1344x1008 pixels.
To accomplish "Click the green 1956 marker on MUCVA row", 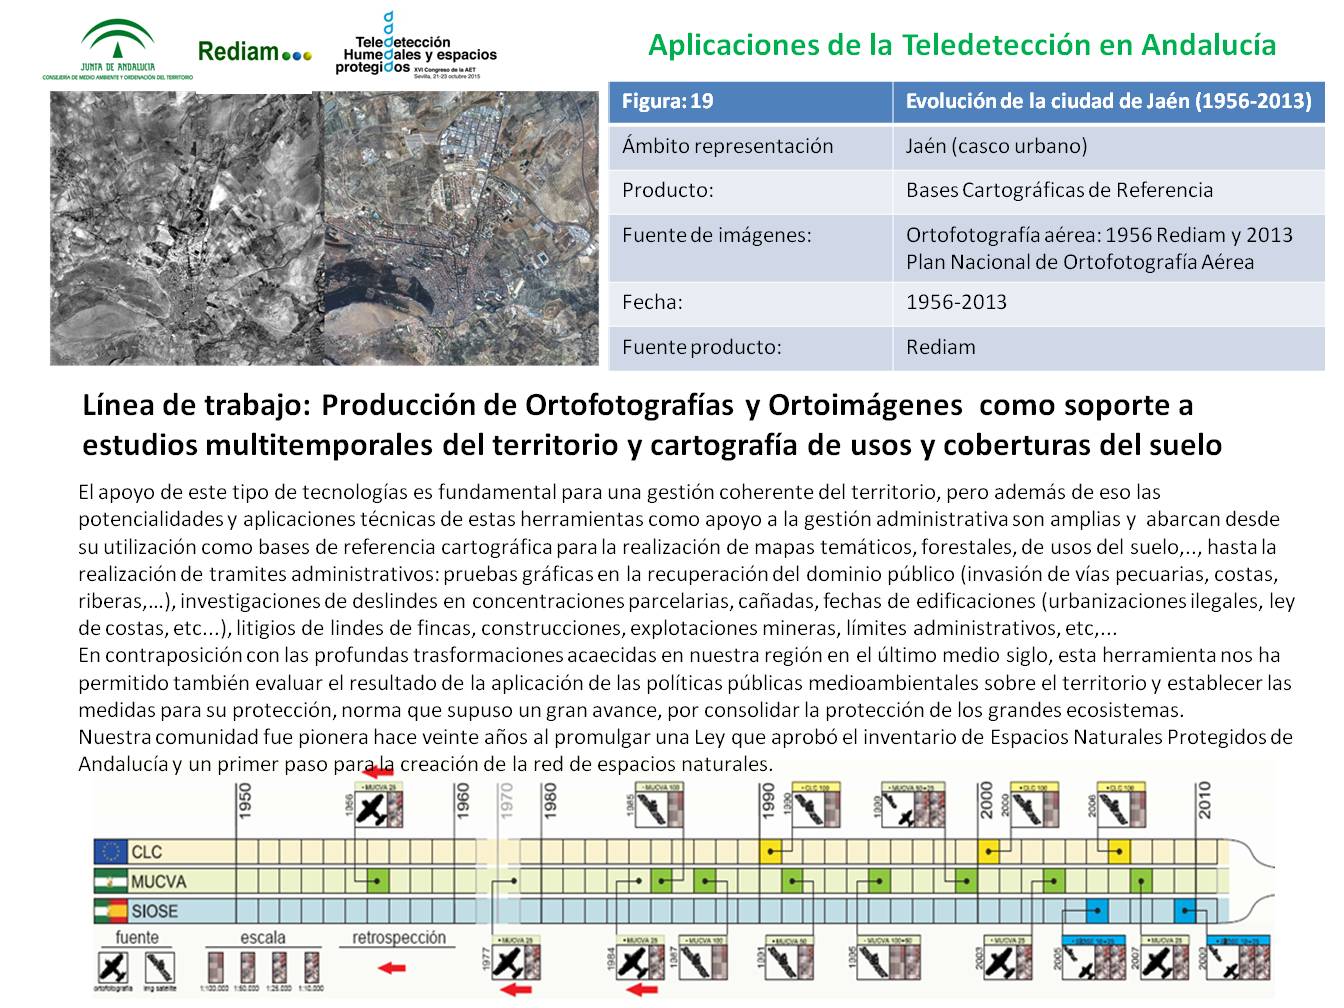I will point(378,881).
